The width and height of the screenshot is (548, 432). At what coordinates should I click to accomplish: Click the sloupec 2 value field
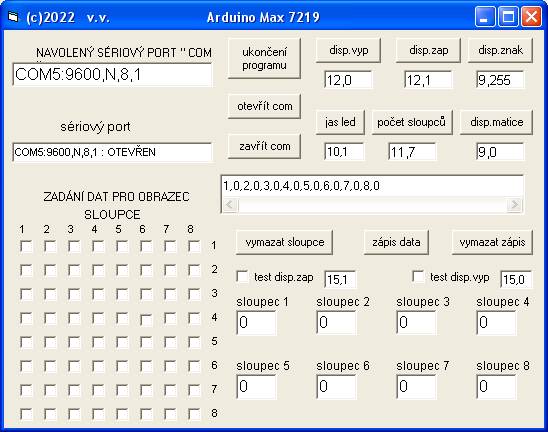[x=336, y=323]
